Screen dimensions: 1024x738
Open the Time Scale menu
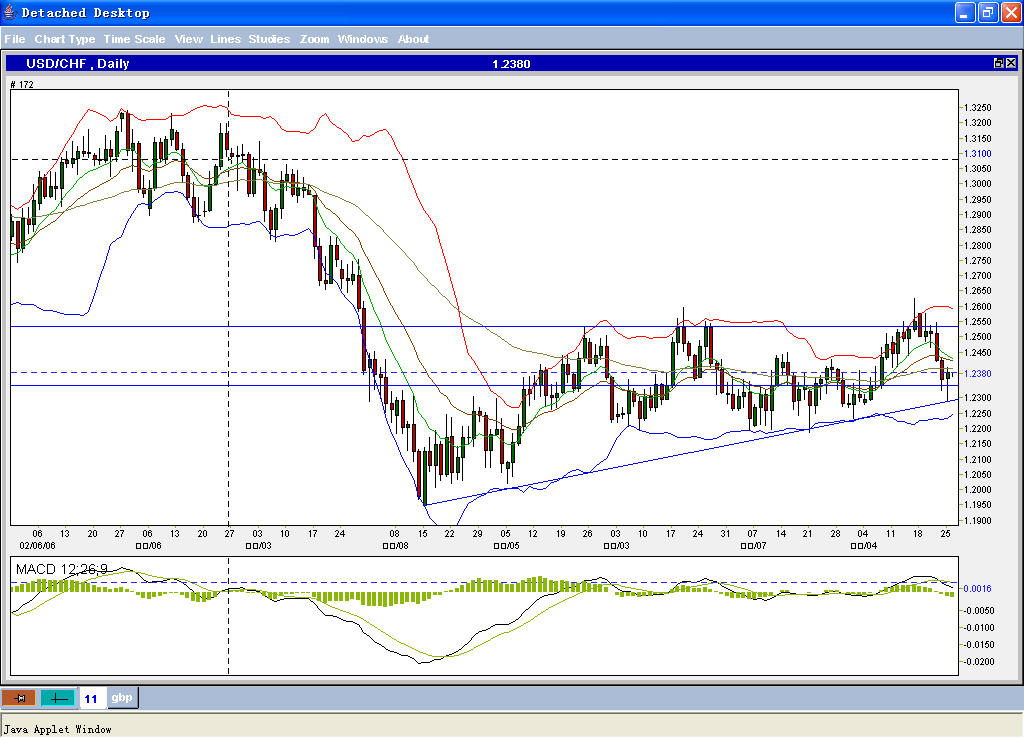pyautogui.click(x=134, y=39)
